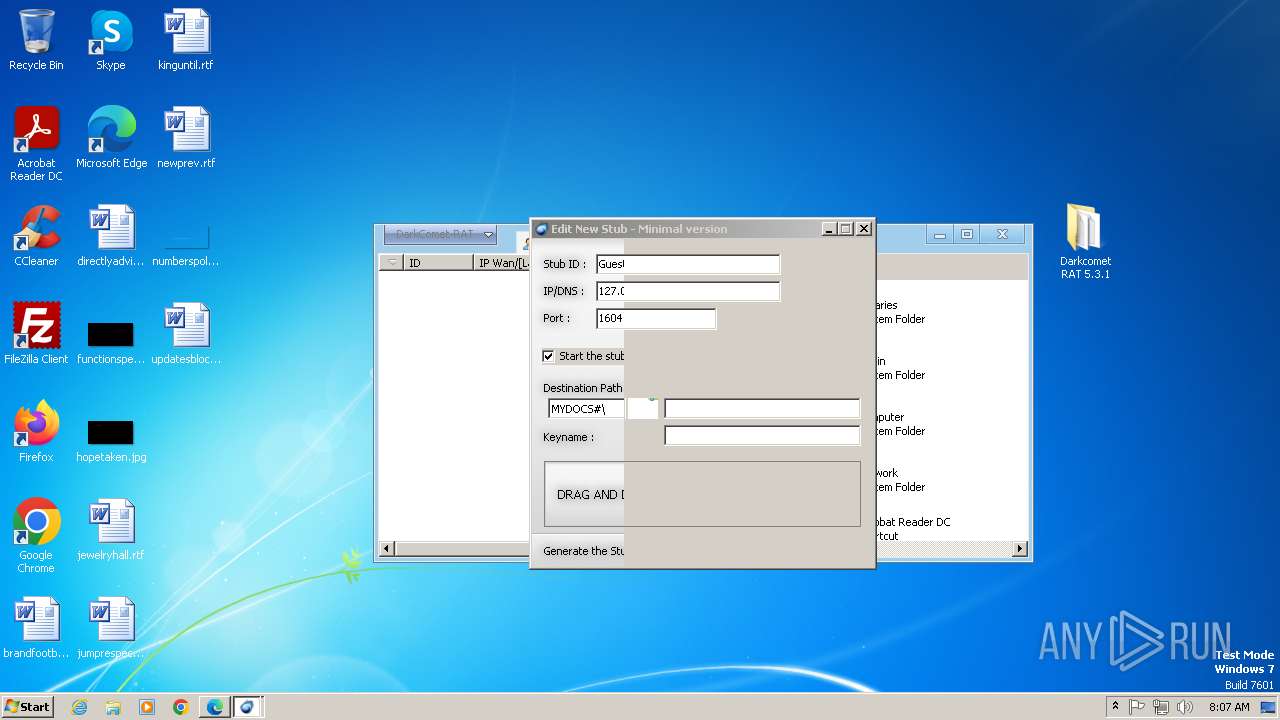Click the Edge icon in the taskbar
Image resolution: width=1280 pixels, height=720 pixels.
point(215,707)
